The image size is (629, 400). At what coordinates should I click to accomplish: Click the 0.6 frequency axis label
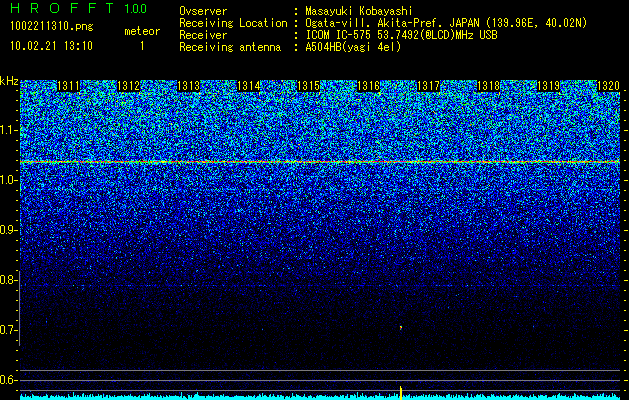(9, 380)
